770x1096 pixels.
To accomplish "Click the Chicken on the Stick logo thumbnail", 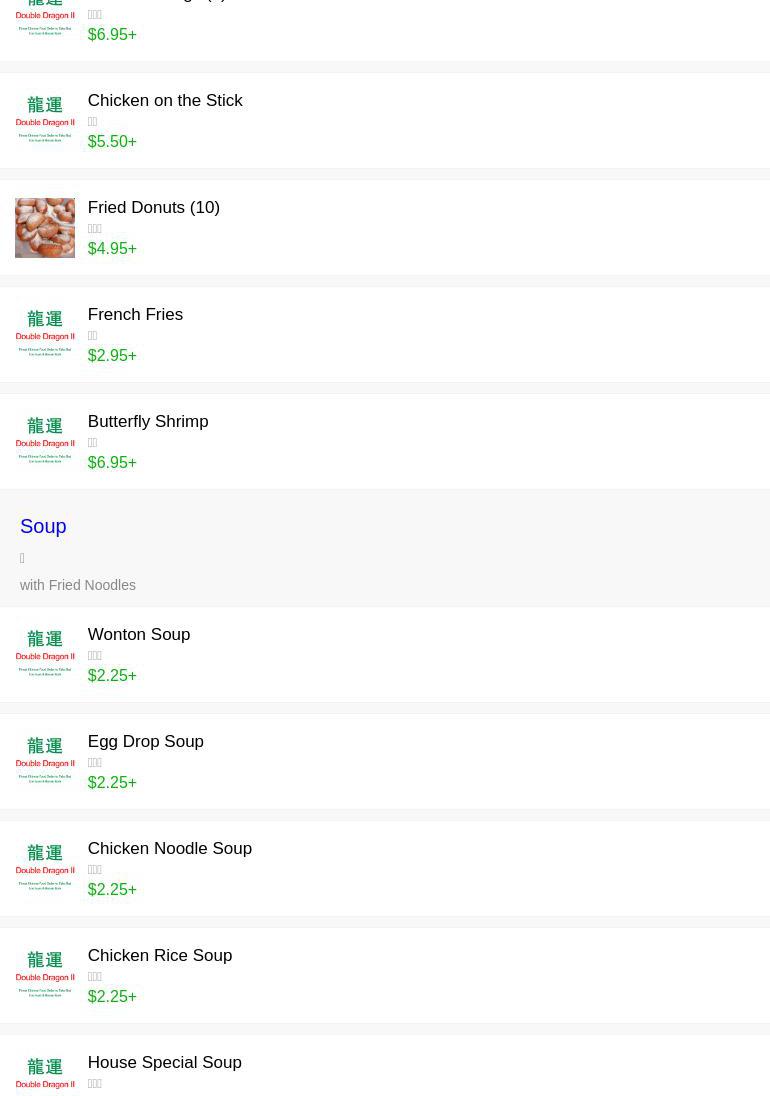I will point(45,121).
